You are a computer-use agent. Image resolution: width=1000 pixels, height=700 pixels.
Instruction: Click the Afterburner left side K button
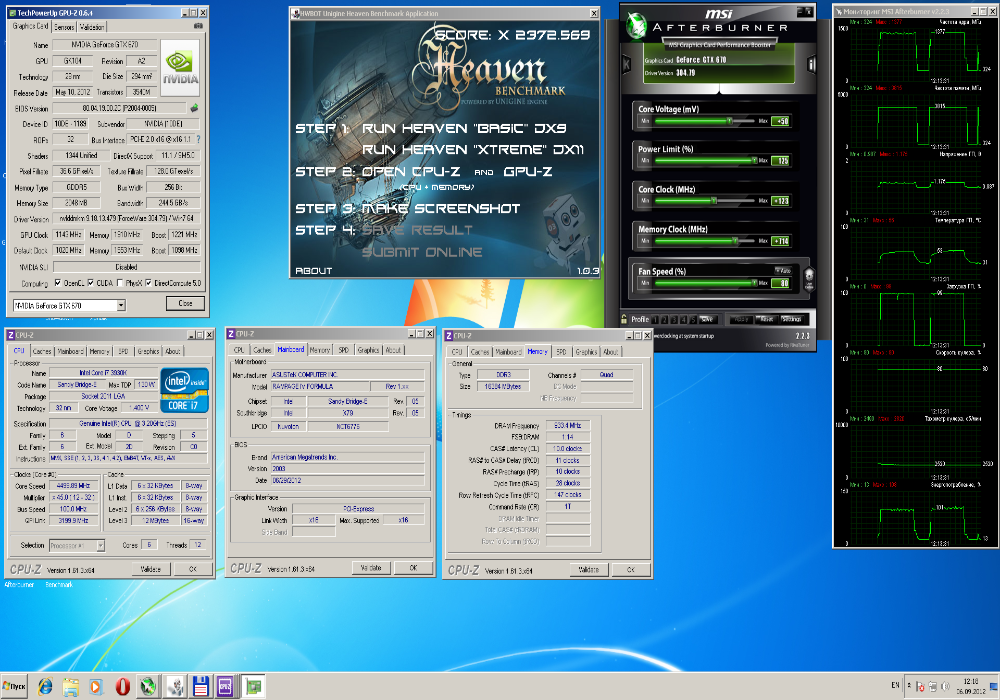coord(626,64)
